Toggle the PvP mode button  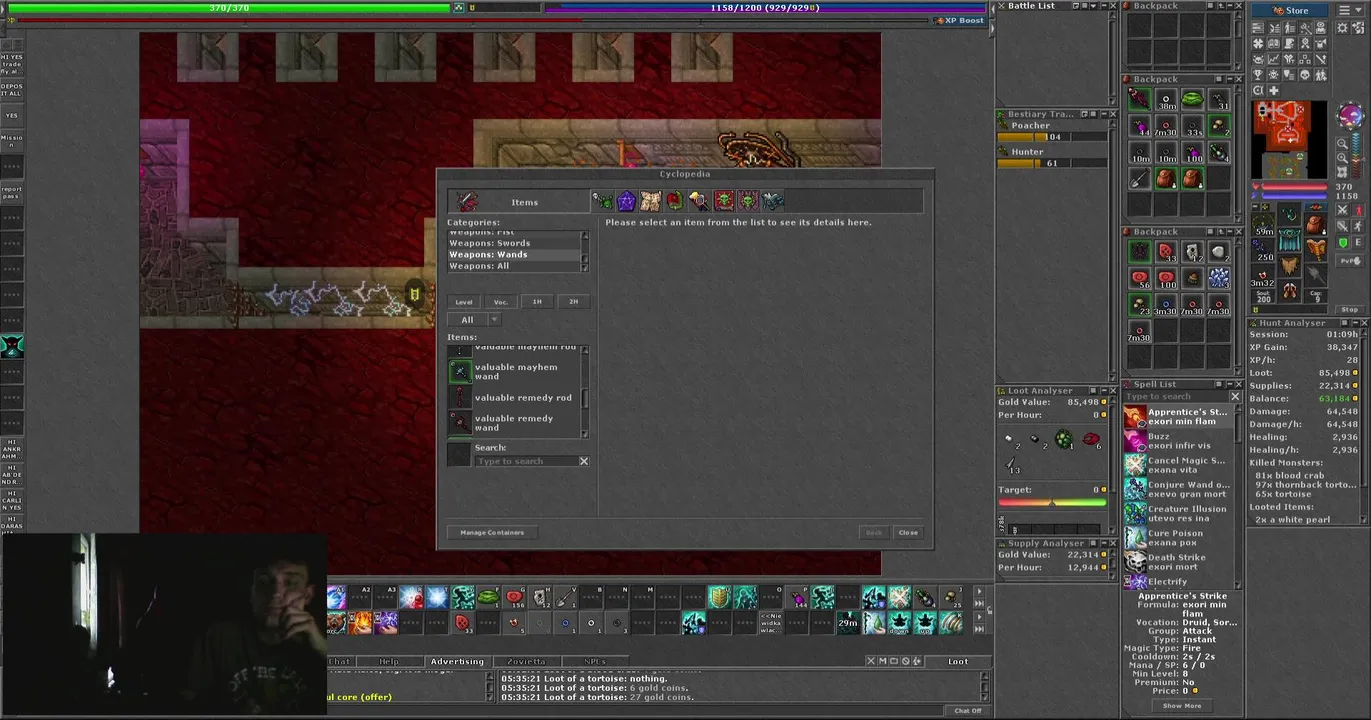(x=1349, y=259)
